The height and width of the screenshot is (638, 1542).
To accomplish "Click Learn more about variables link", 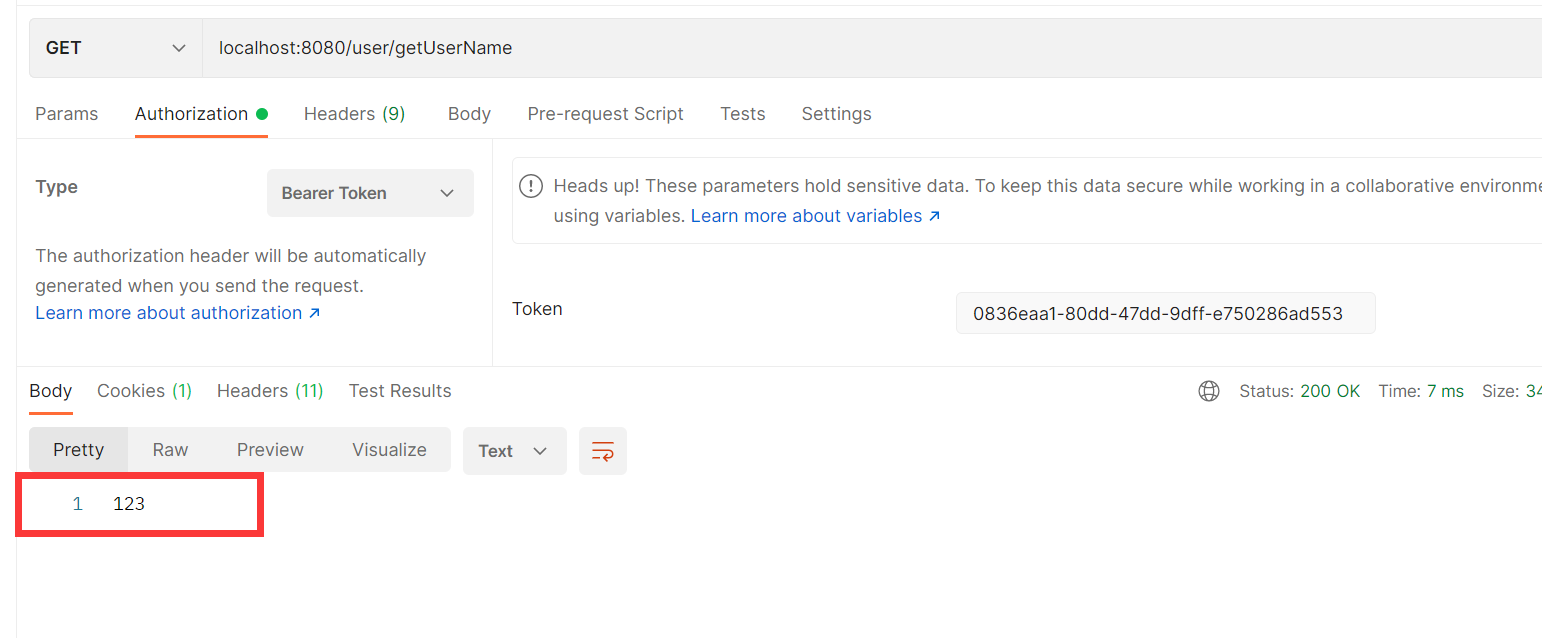I will (805, 215).
